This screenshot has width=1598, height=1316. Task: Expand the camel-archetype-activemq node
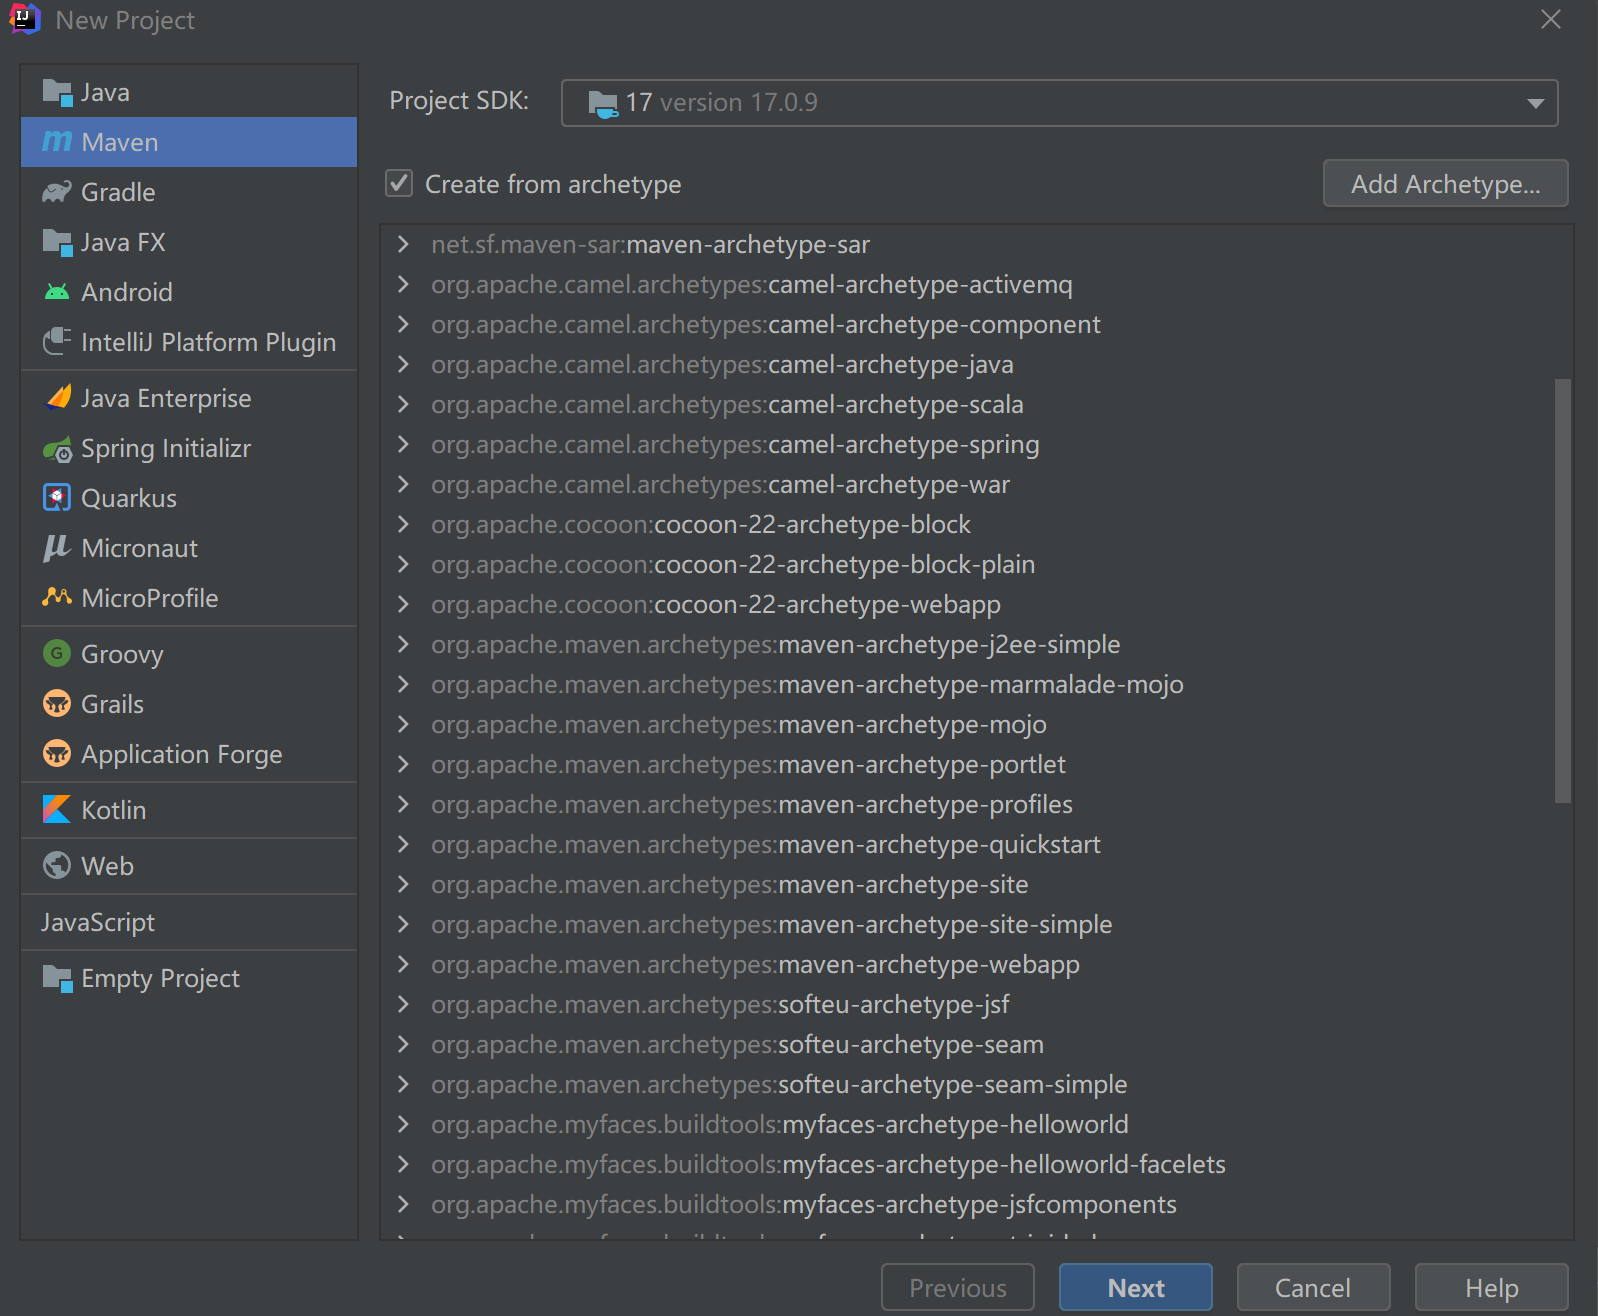click(403, 284)
